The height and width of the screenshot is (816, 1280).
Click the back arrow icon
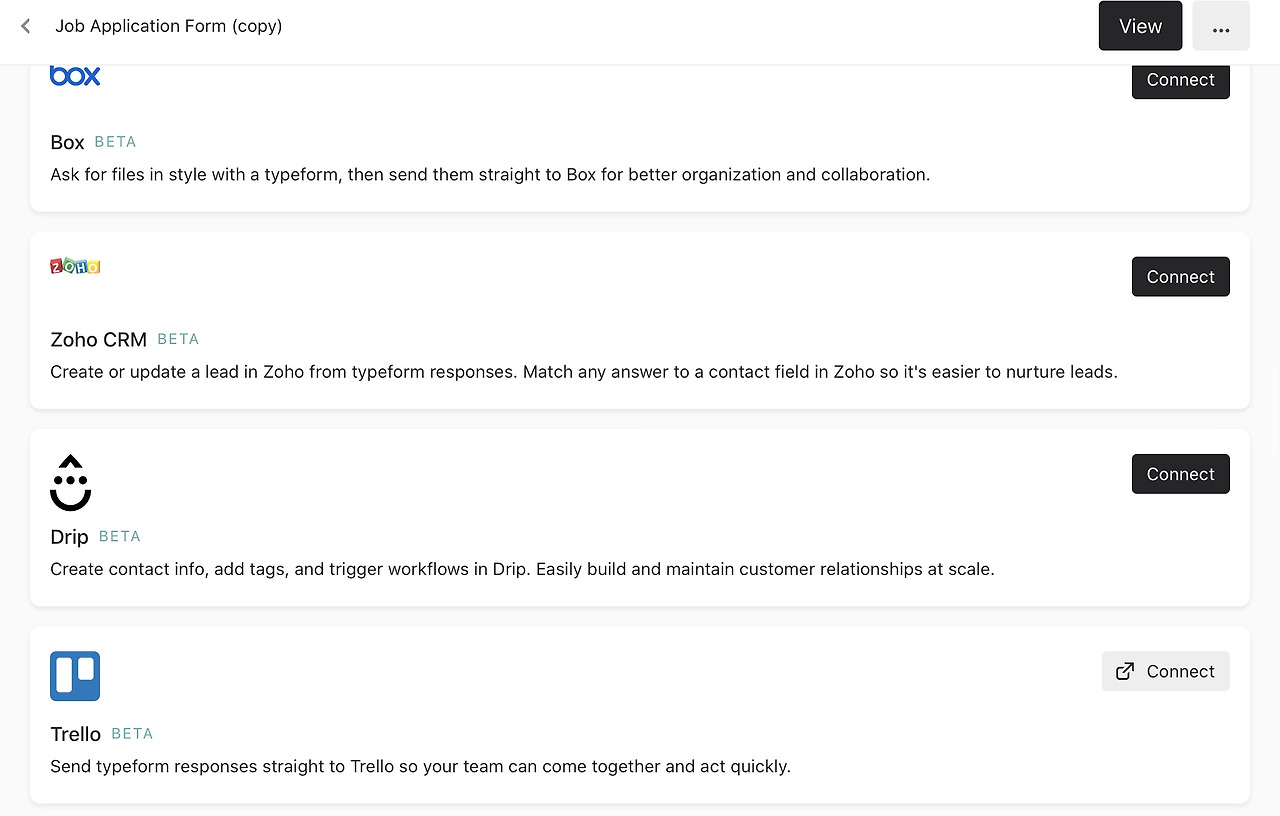point(26,26)
